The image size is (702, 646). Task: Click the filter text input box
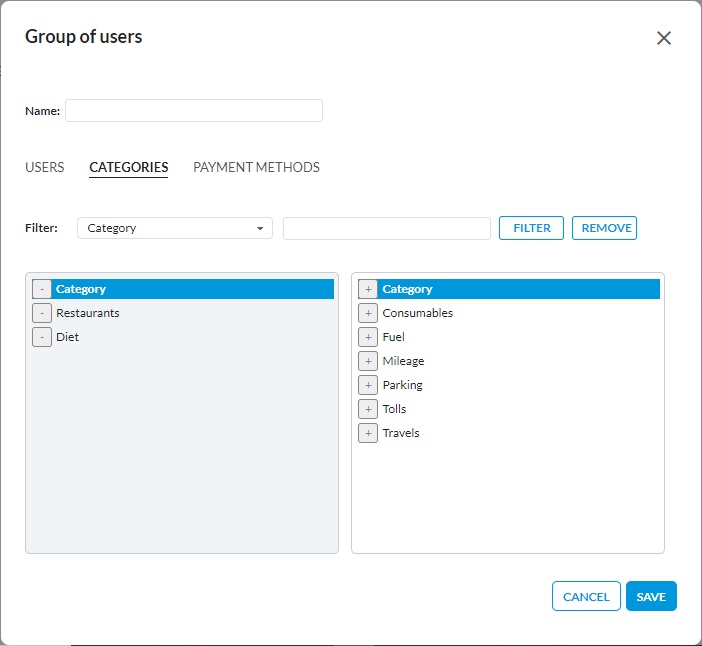coord(387,228)
